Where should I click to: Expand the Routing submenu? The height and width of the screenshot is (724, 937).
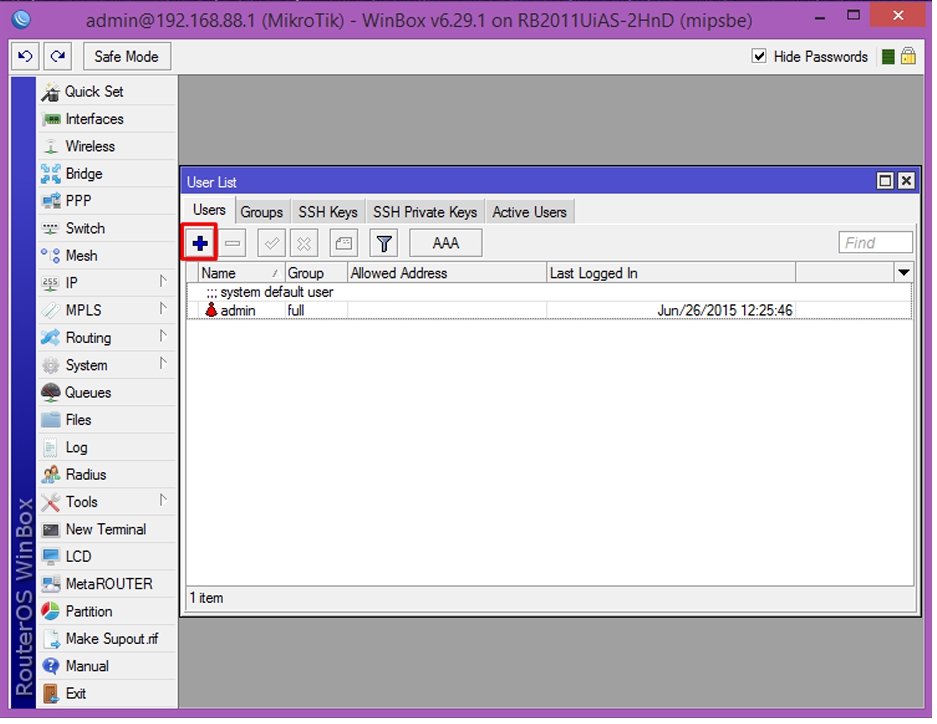pos(108,338)
